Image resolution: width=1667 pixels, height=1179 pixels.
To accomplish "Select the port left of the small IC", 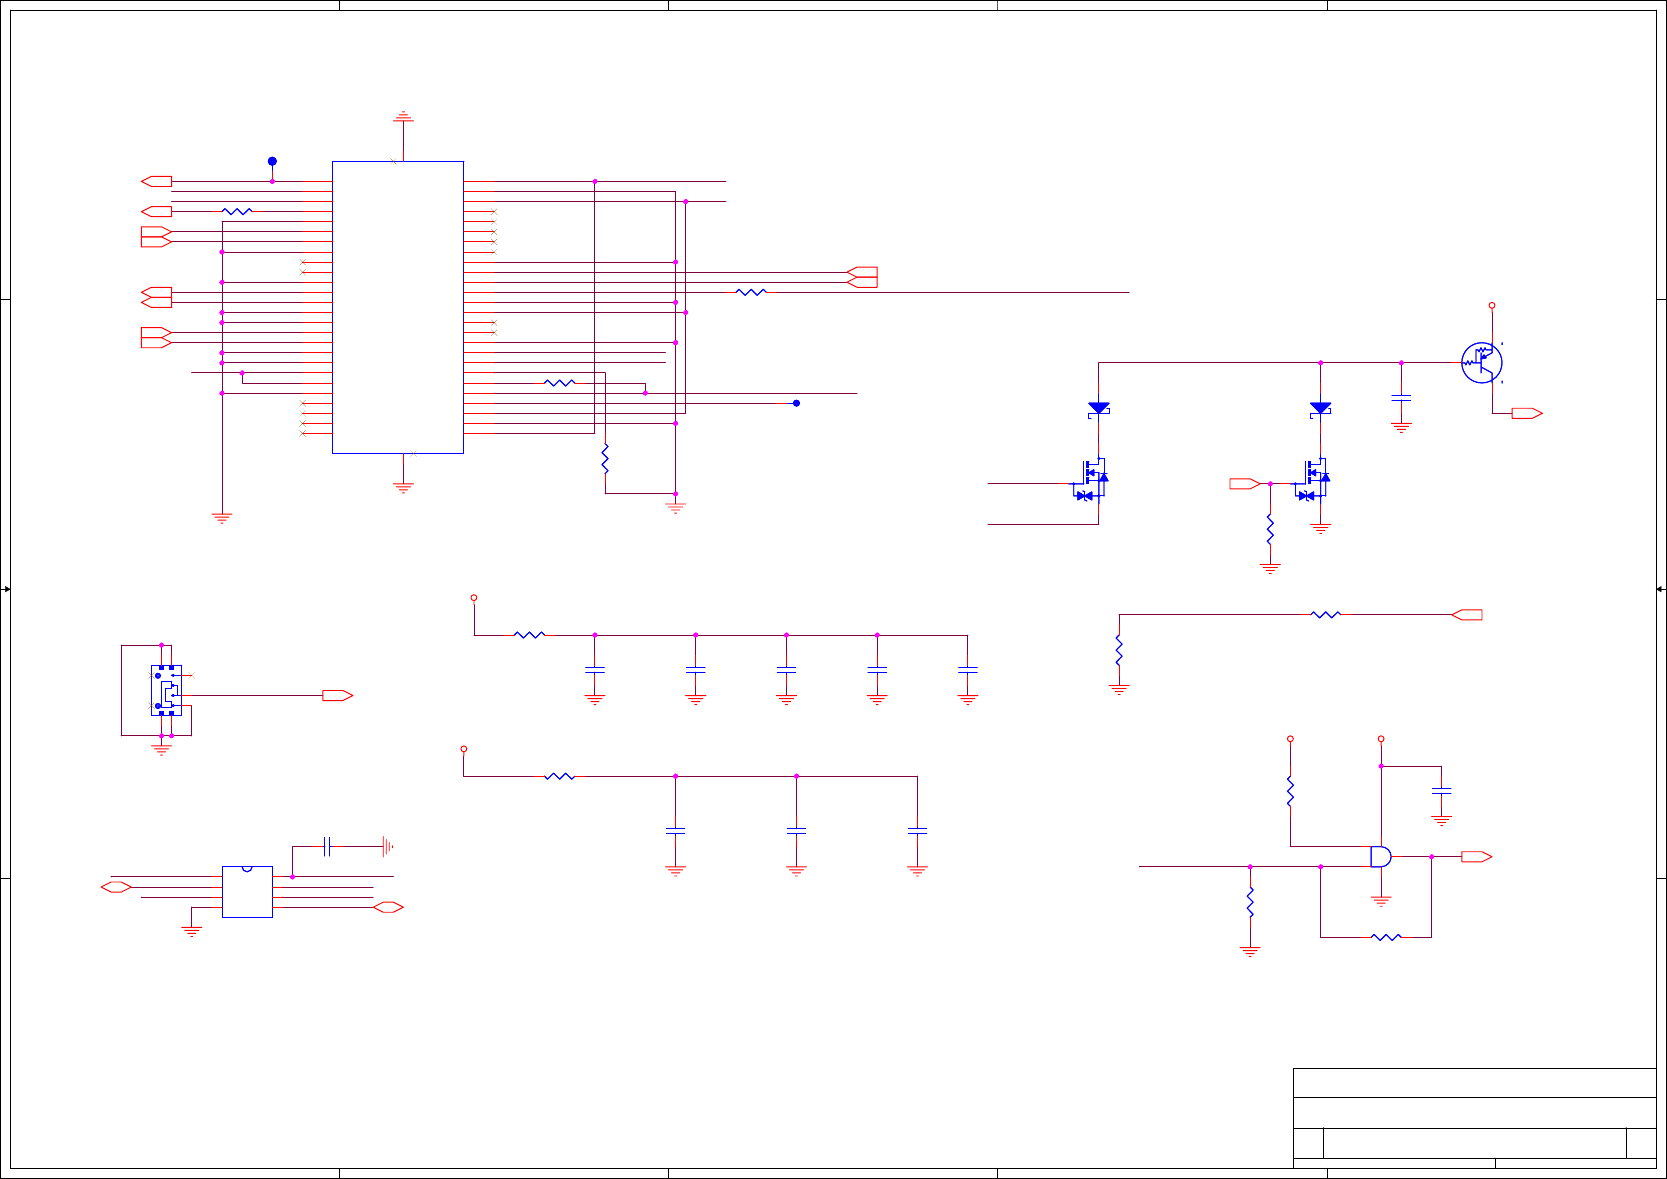I will click(x=117, y=887).
